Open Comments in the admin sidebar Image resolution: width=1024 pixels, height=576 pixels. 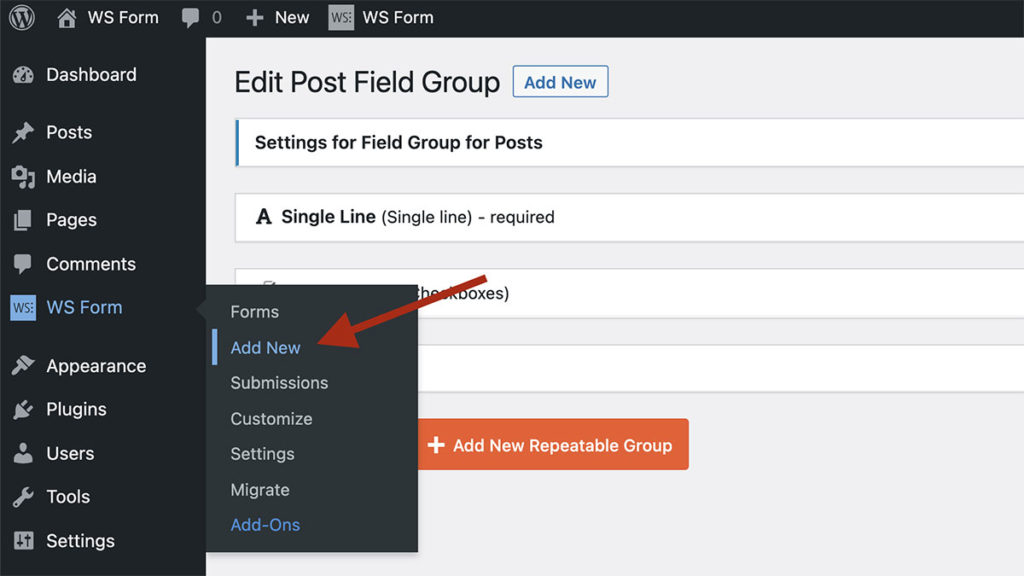91,264
